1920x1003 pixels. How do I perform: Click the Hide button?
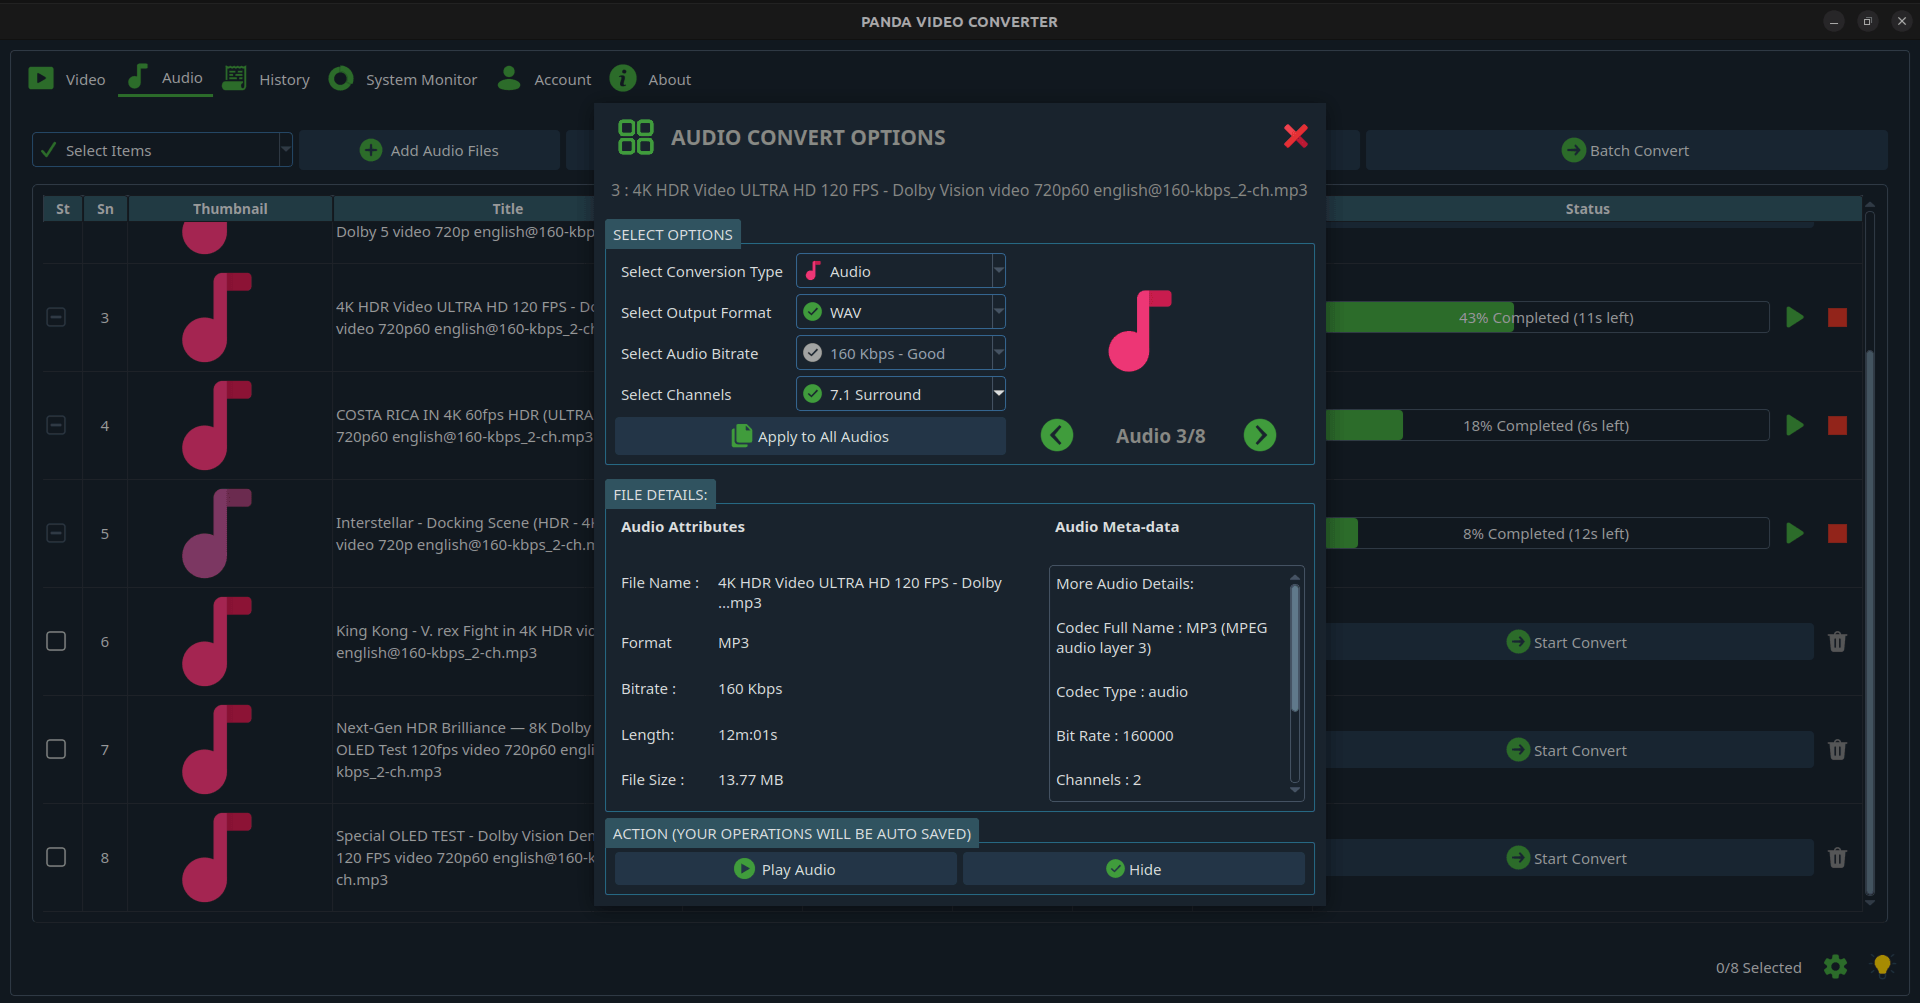tap(1134, 869)
